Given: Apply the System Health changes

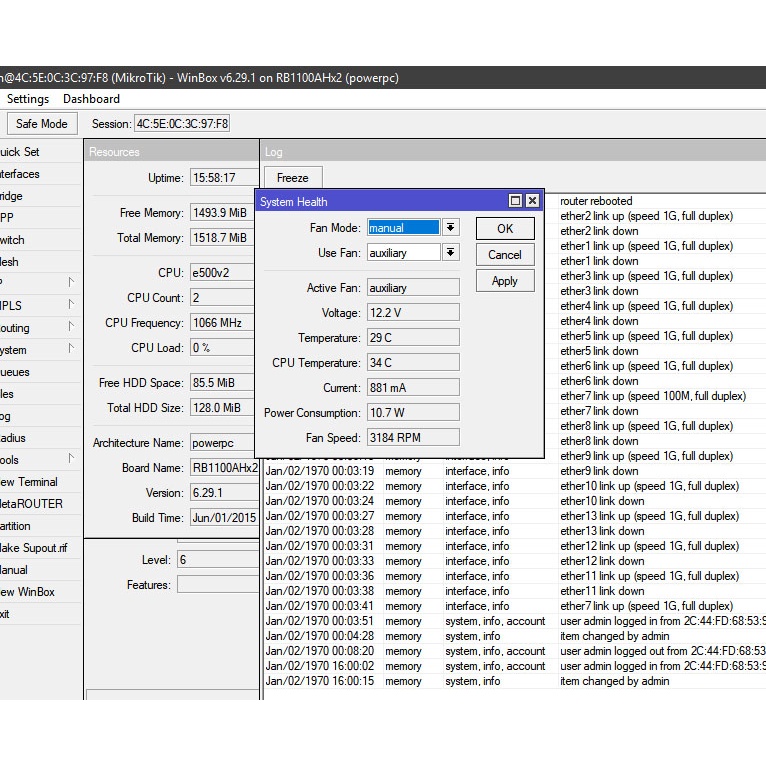Looking at the screenshot, I should [505, 281].
